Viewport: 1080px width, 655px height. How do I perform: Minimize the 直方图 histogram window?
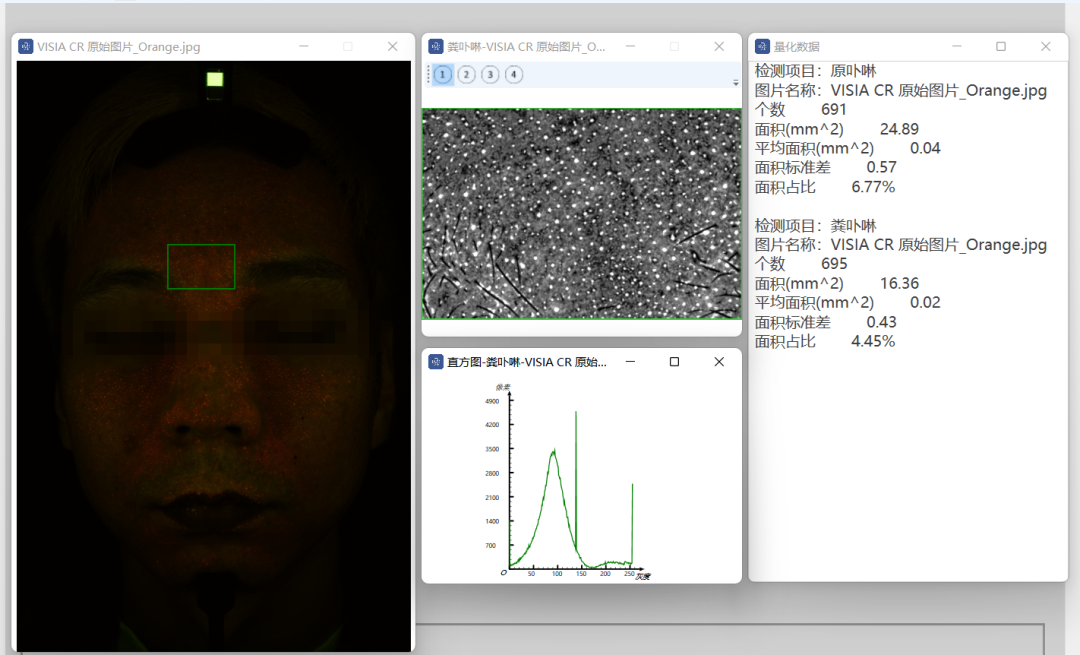(630, 362)
